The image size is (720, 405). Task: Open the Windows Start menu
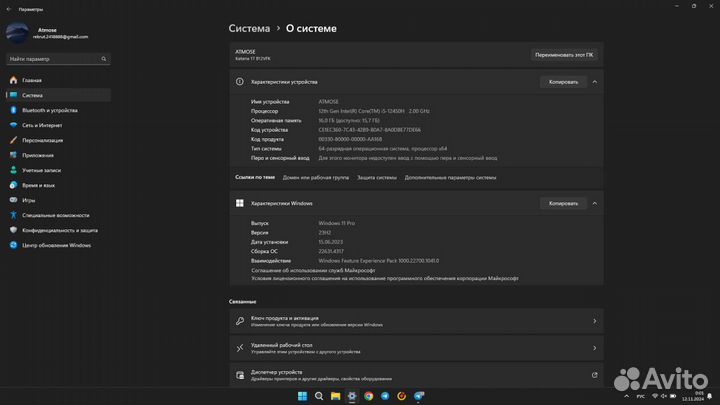coord(302,396)
